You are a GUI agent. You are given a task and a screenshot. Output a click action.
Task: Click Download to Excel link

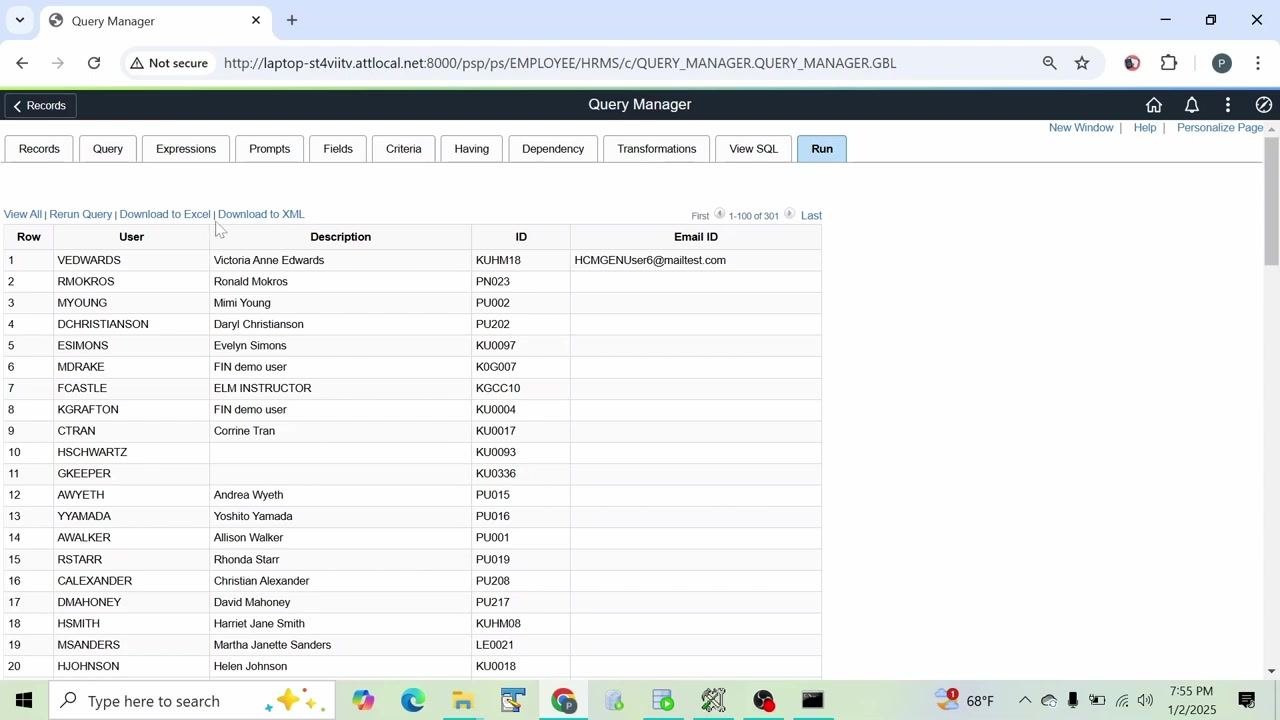(x=165, y=215)
